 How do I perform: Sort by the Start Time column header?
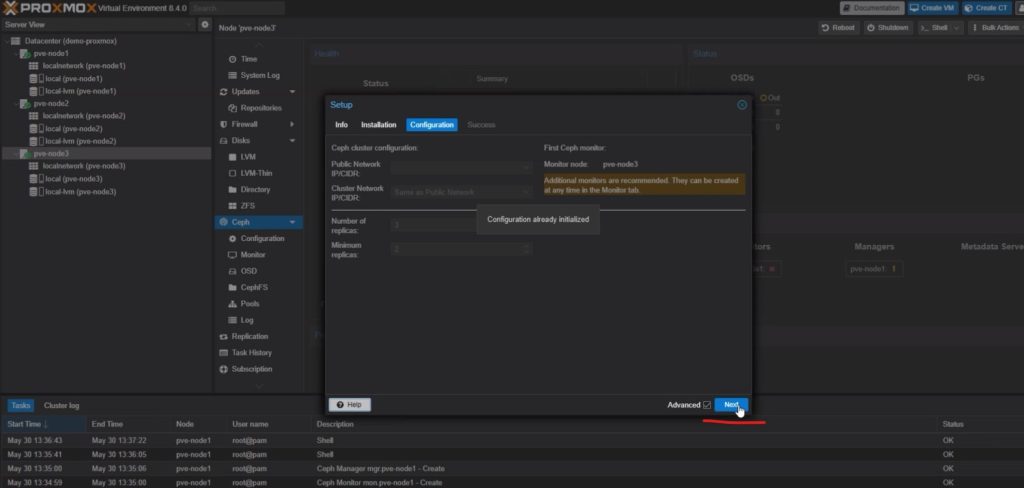coord(43,425)
